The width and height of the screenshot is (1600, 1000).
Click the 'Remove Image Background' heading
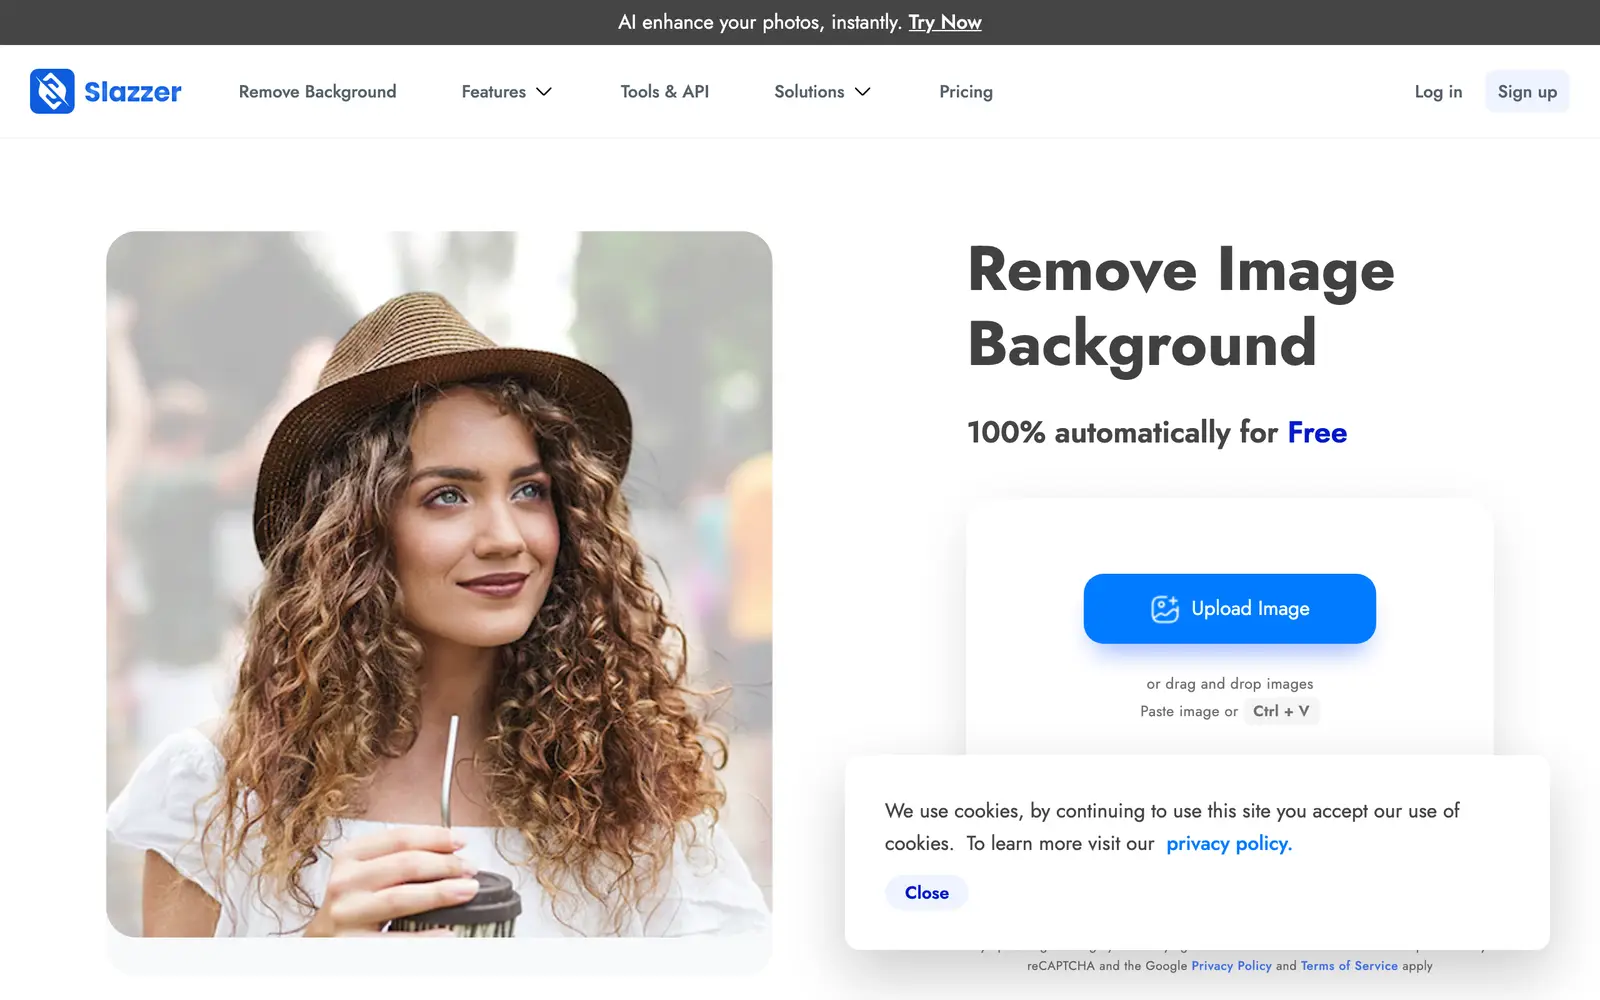click(1180, 307)
